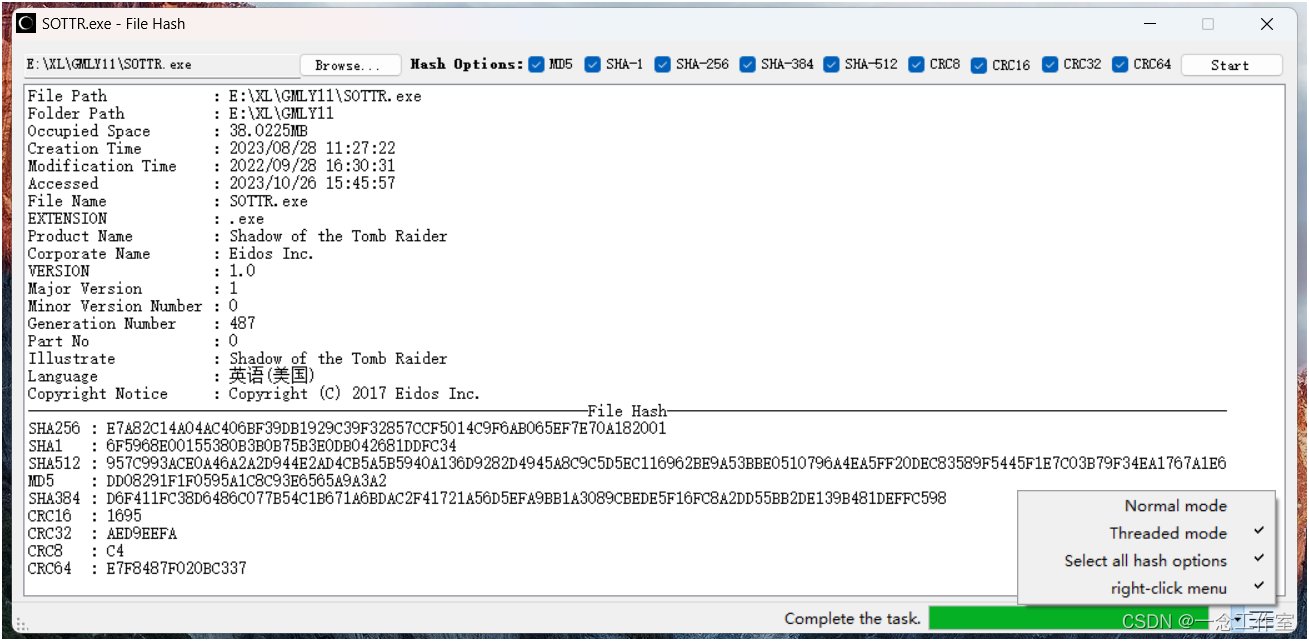Viewport: 1309px width, 641px height.
Task: Click the Major Version row
Action: pos(133,289)
